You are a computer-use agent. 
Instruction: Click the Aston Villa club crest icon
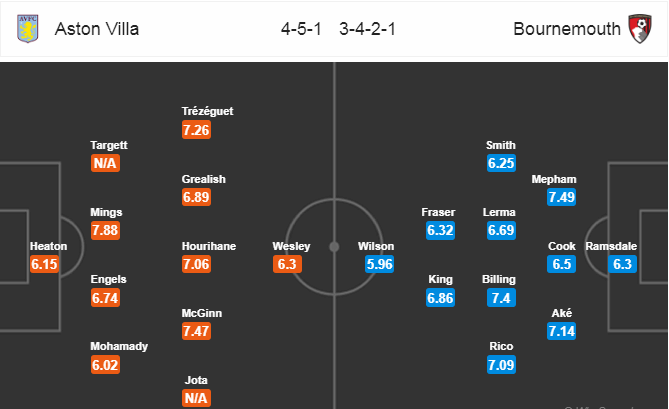(x=28, y=28)
